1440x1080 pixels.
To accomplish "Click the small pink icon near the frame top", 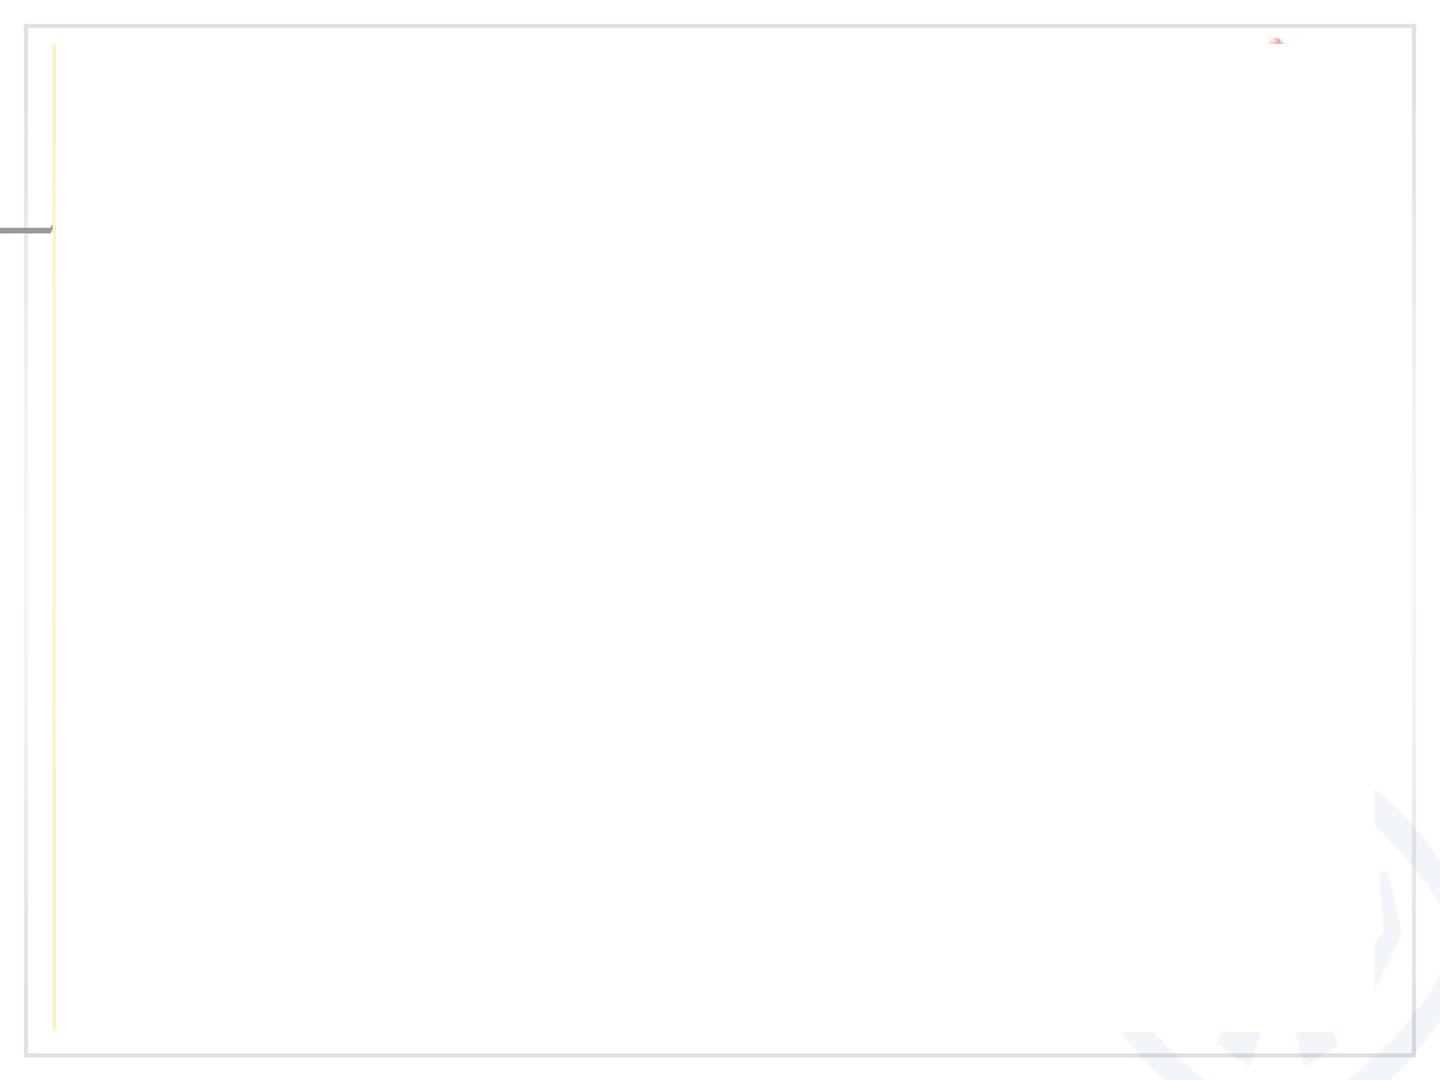I will tap(1275, 41).
